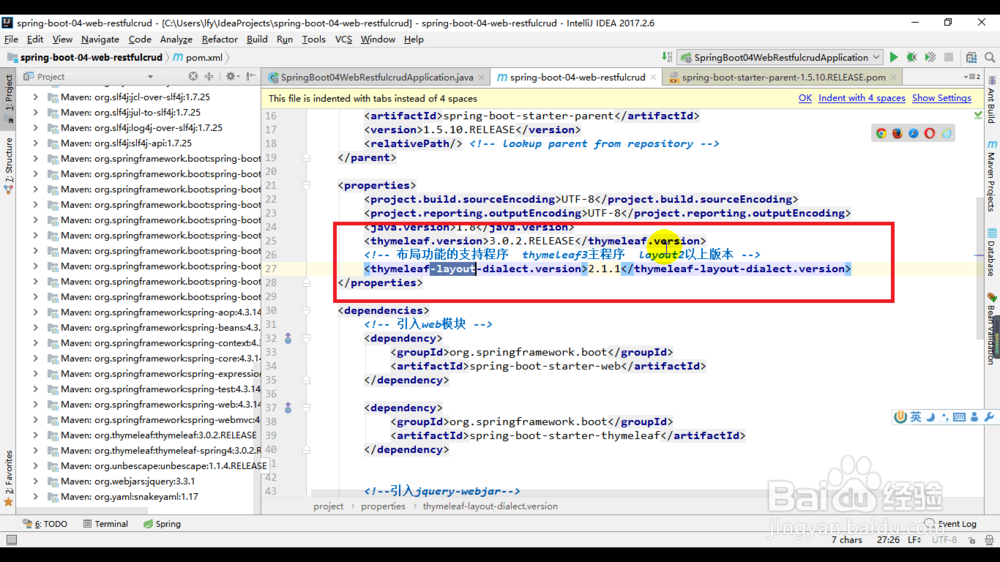
Task: Expand Maven: org.slf4j:slf4j-api:1.7.25 node
Action: [x=36, y=143]
